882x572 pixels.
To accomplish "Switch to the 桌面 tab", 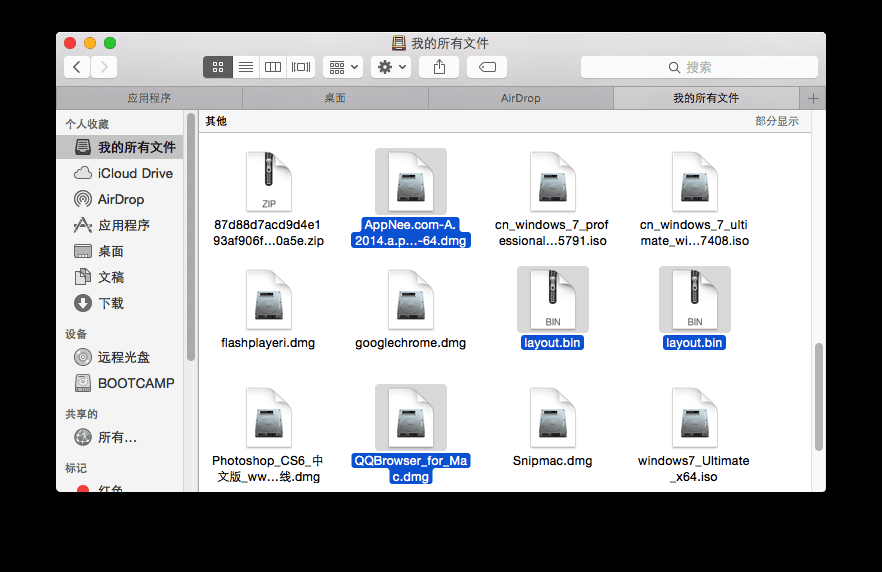I will click(335, 98).
